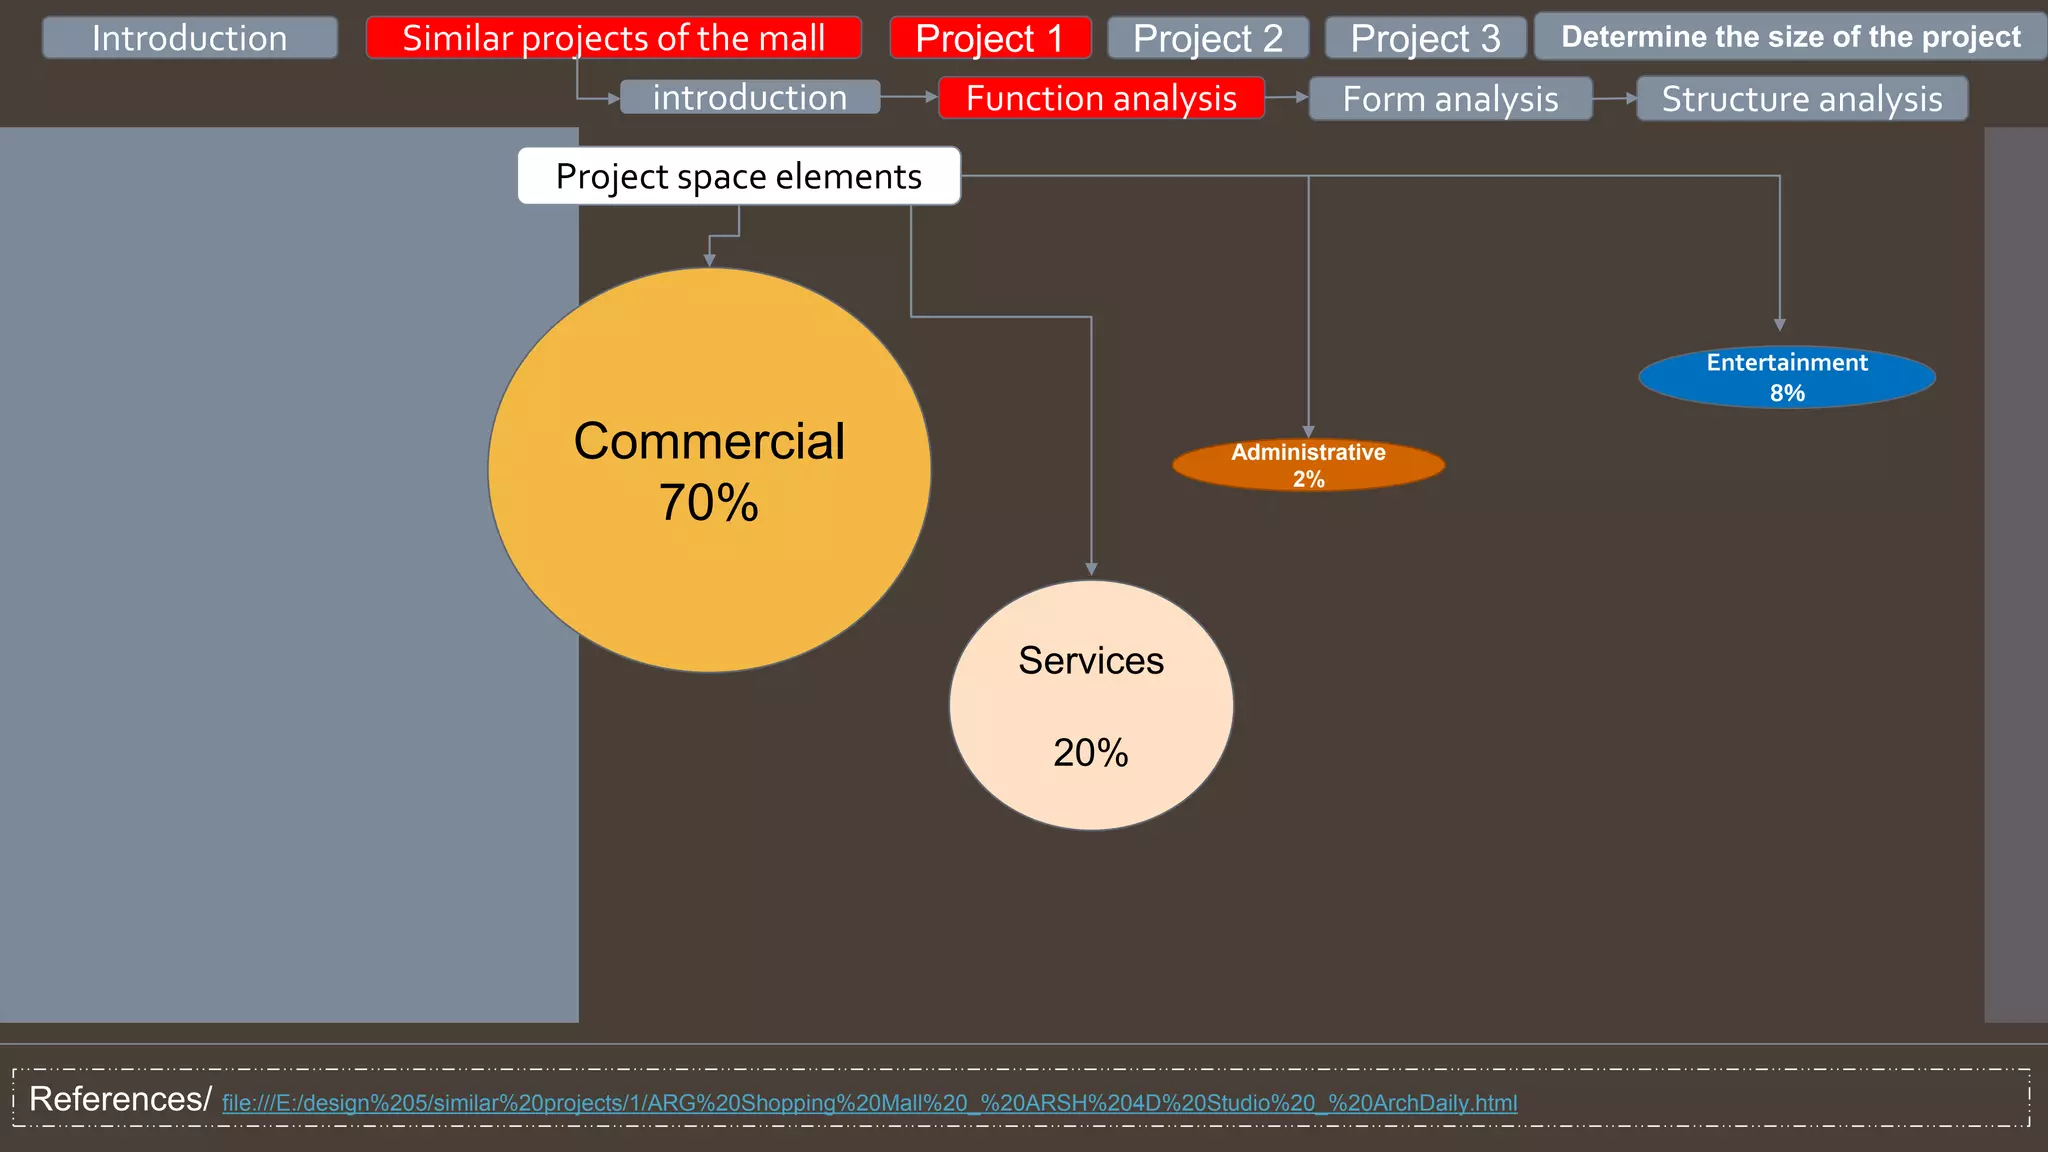Select the Function analysis step
The width and height of the screenshot is (2048, 1152).
(x=1101, y=98)
